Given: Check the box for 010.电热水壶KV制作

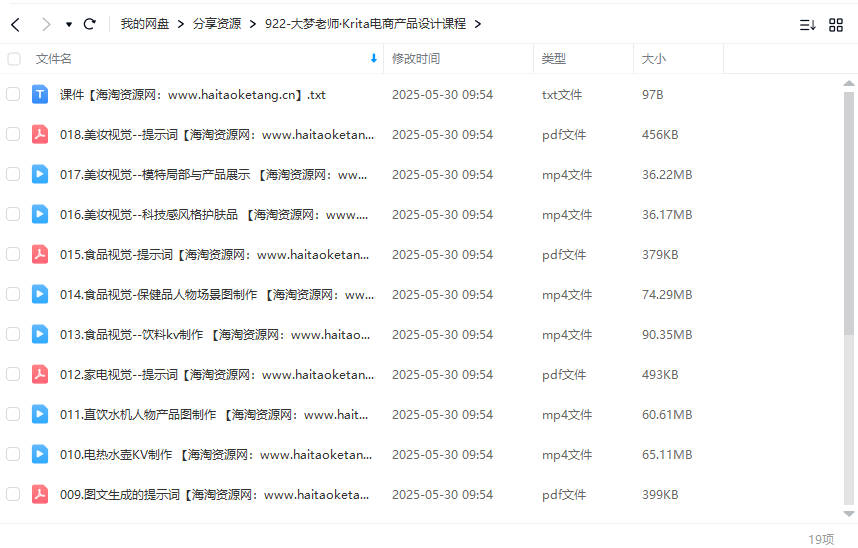Looking at the screenshot, I should pyautogui.click(x=13, y=454).
